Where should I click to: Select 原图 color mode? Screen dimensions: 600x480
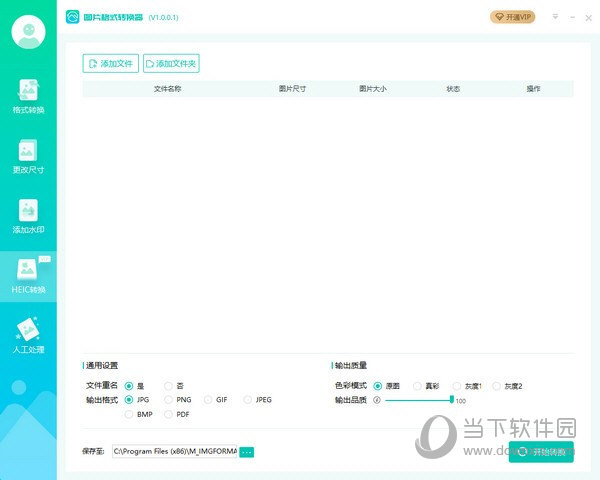(386, 386)
